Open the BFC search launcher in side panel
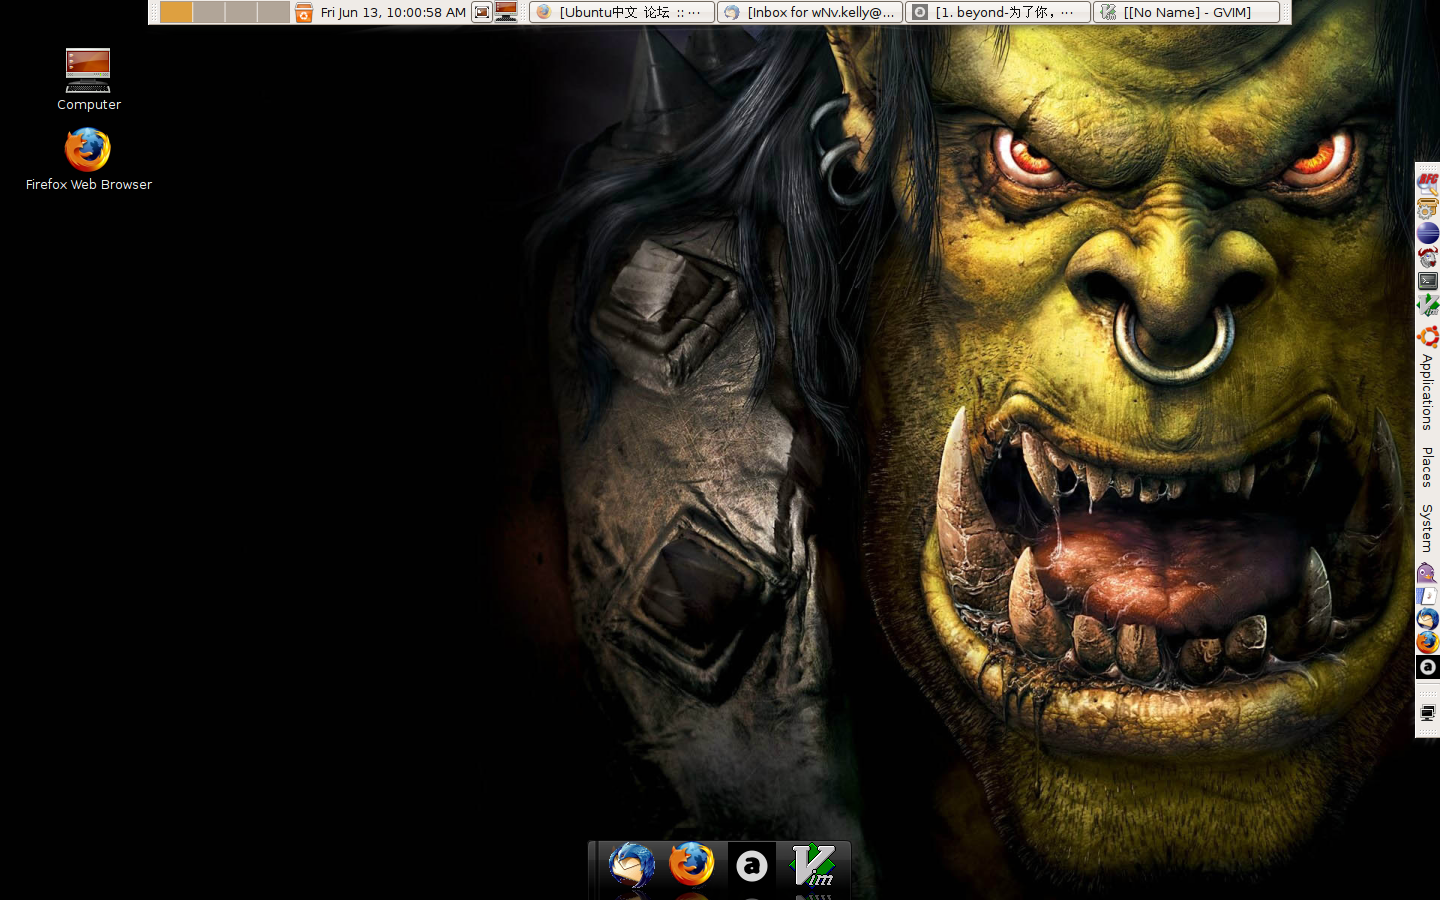This screenshot has height=900, width=1440. 1428,183
